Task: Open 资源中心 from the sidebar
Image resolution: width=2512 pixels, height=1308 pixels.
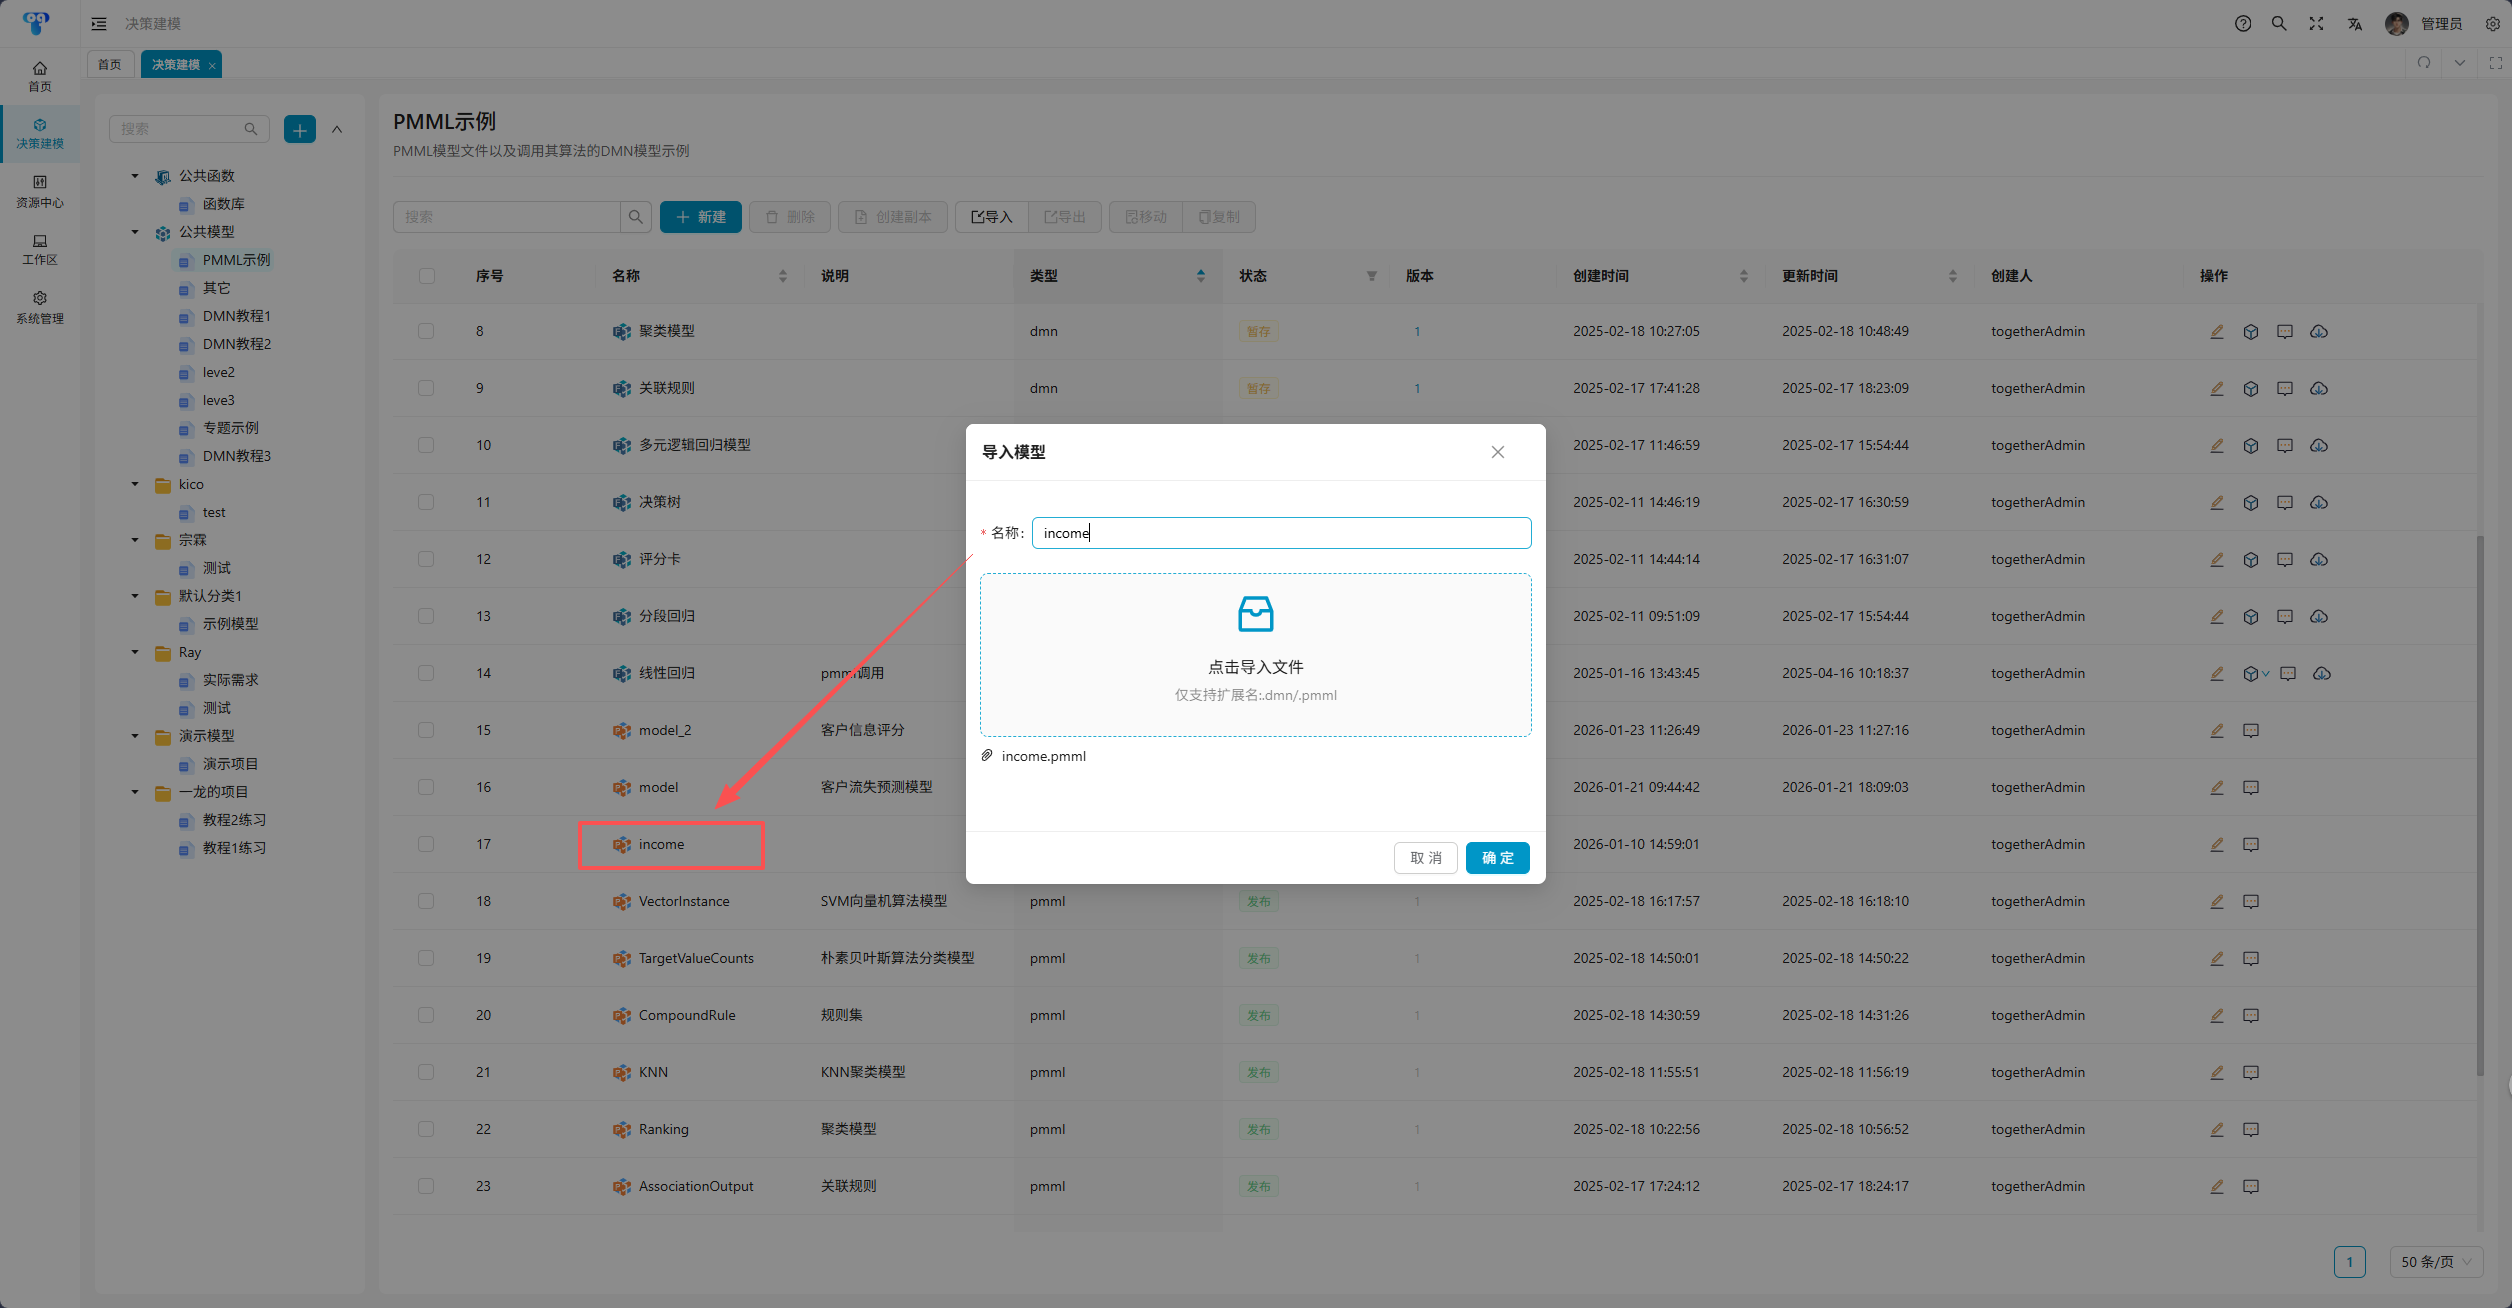Action: (x=40, y=190)
